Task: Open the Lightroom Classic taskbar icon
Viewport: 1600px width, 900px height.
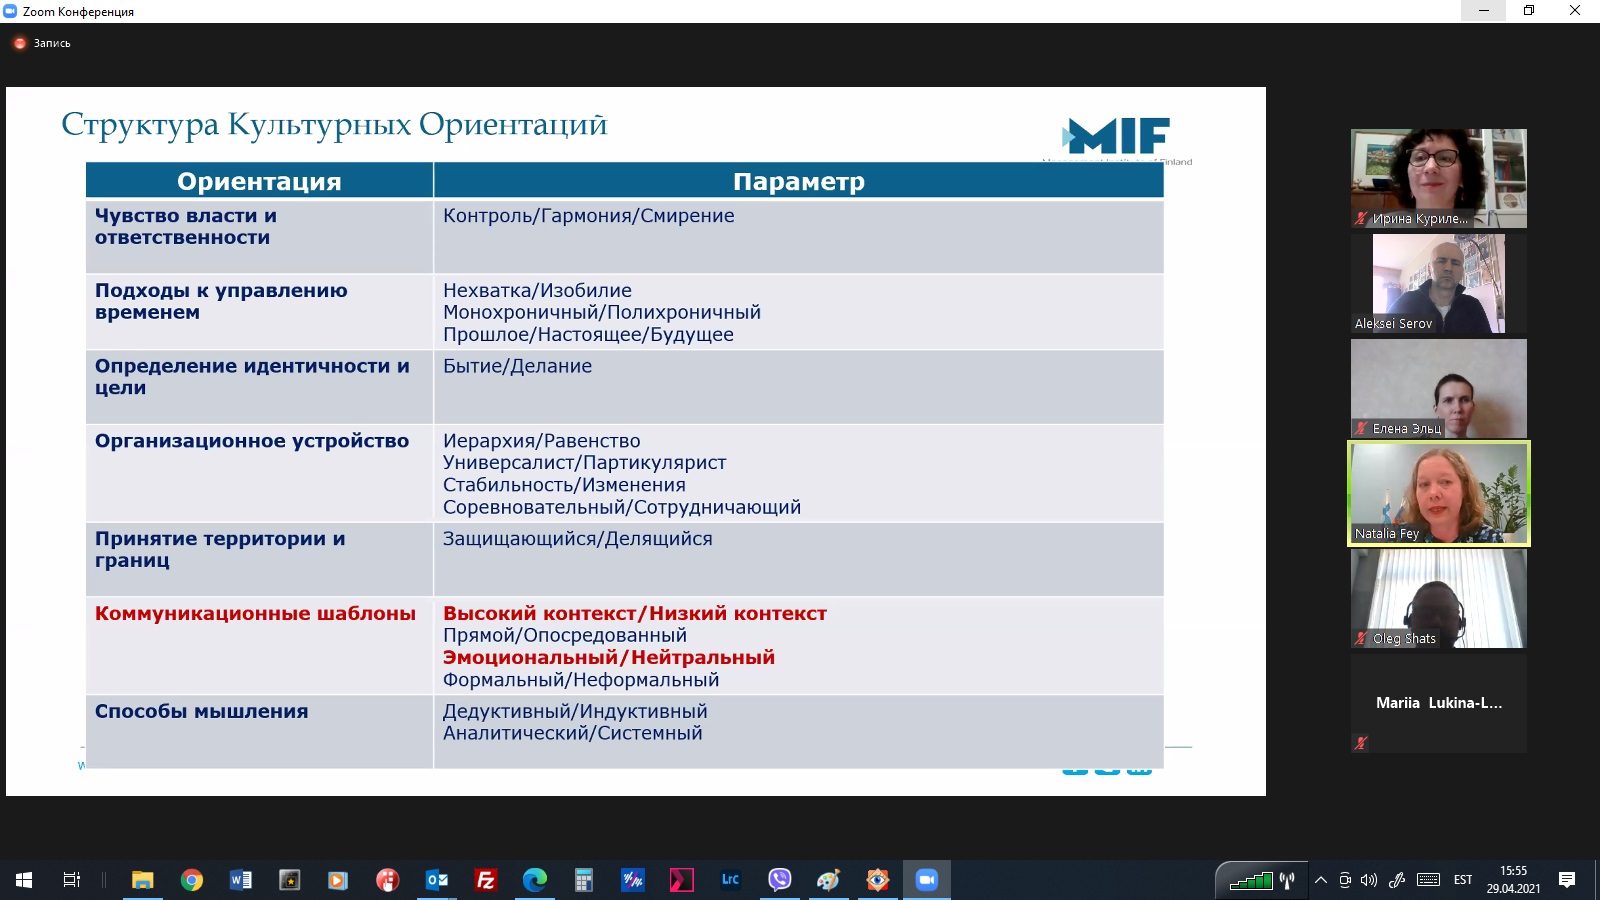Action: point(730,880)
